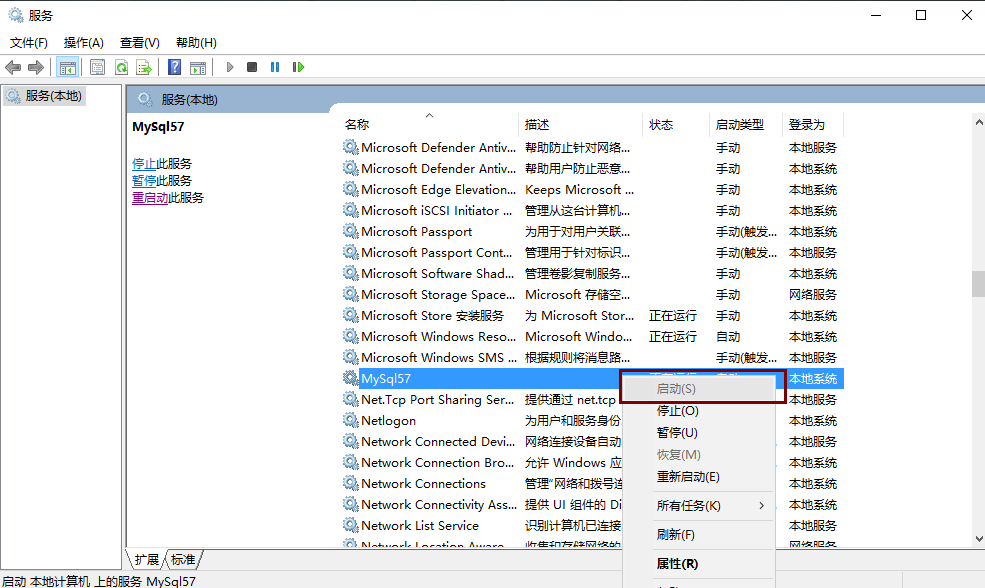Viewport: 985px width, 588px height.
Task: Switch to the 标准 tab
Action: click(183, 560)
